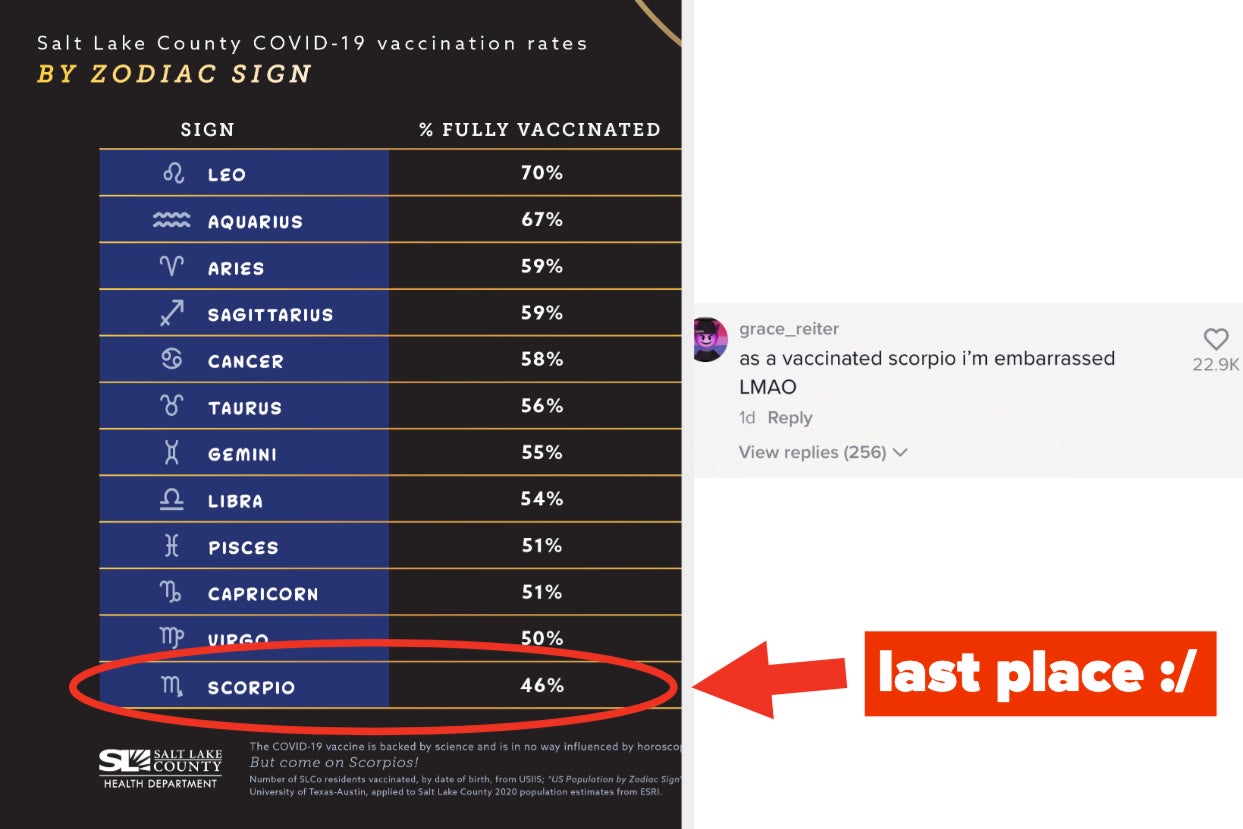Click the Gemini zodiac symbol icon
Viewport: 1243px width, 829px height.
pos(172,453)
